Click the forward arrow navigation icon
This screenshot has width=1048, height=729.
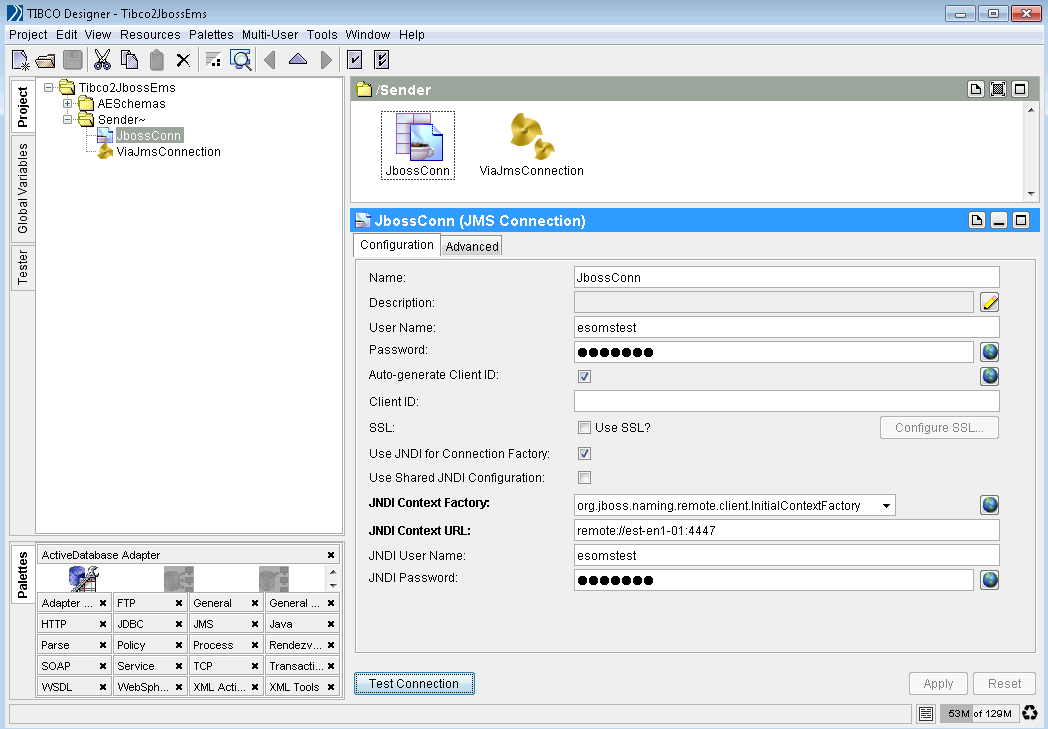(326, 60)
